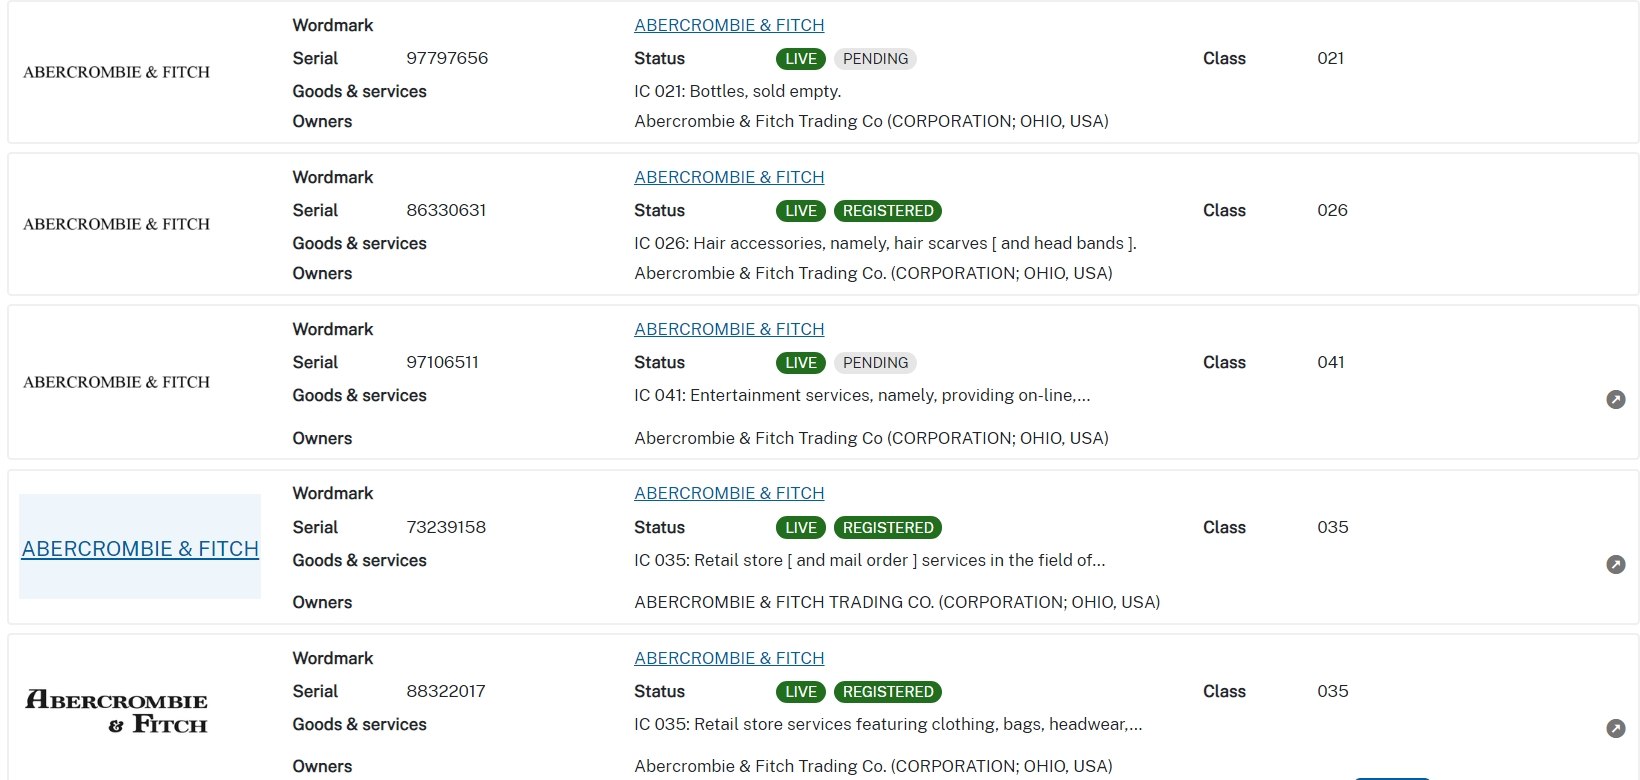The image size is (1640, 780).
Task: Follow the wordmark link in the Class 041 record
Action: [x=729, y=329]
